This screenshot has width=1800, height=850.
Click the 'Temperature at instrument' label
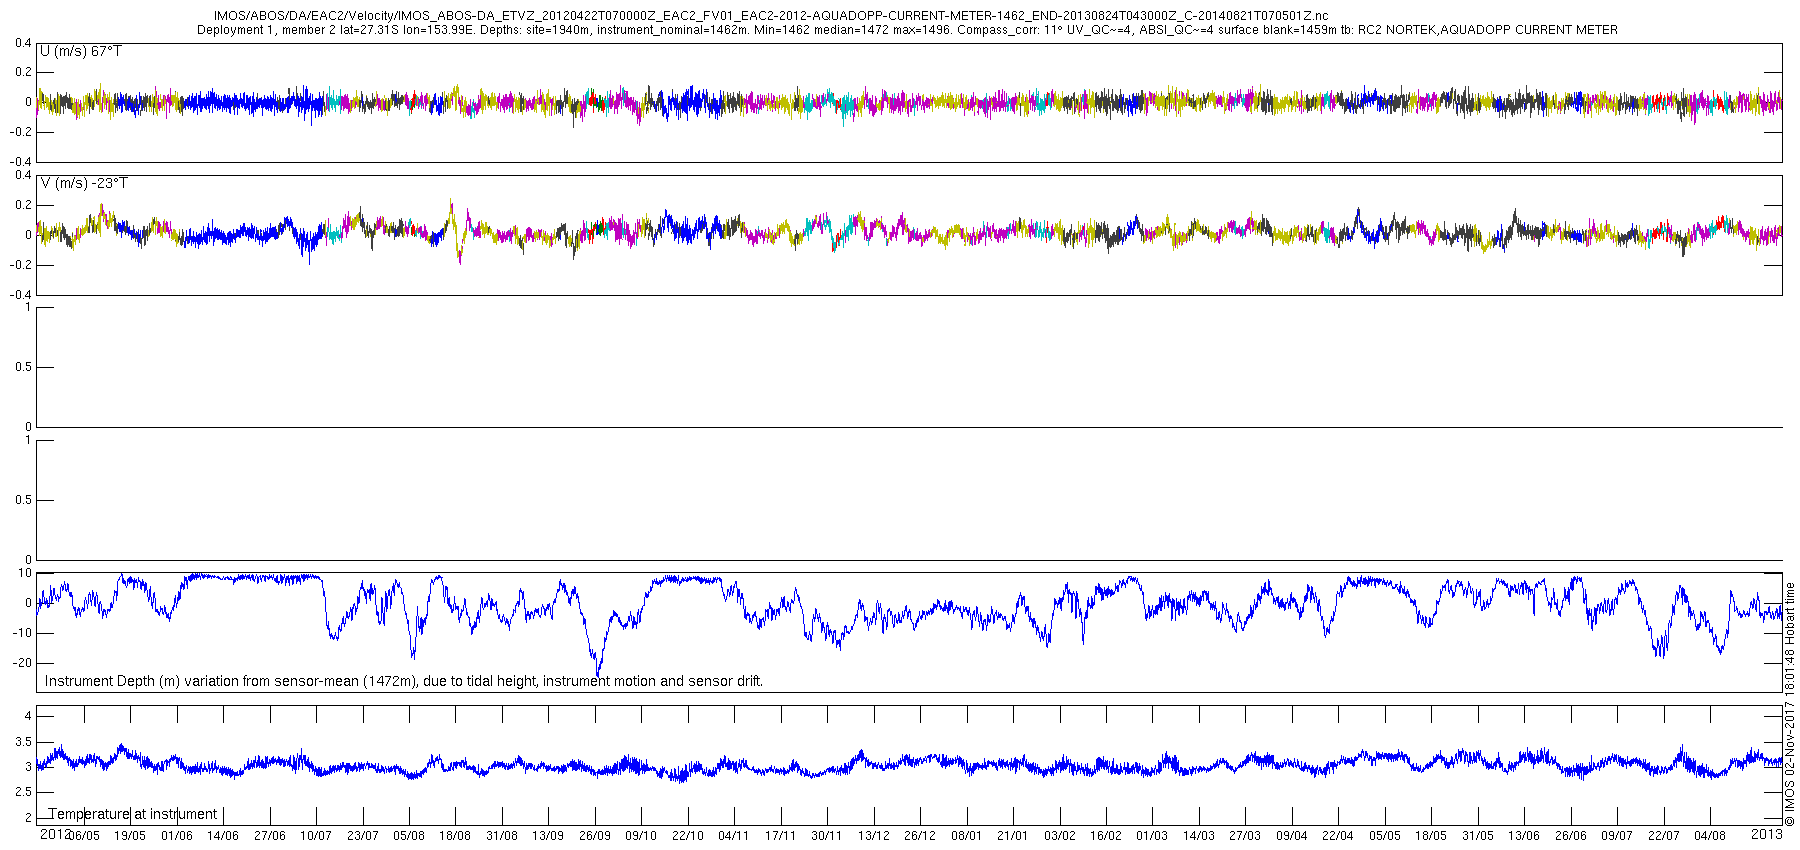[x=133, y=814]
